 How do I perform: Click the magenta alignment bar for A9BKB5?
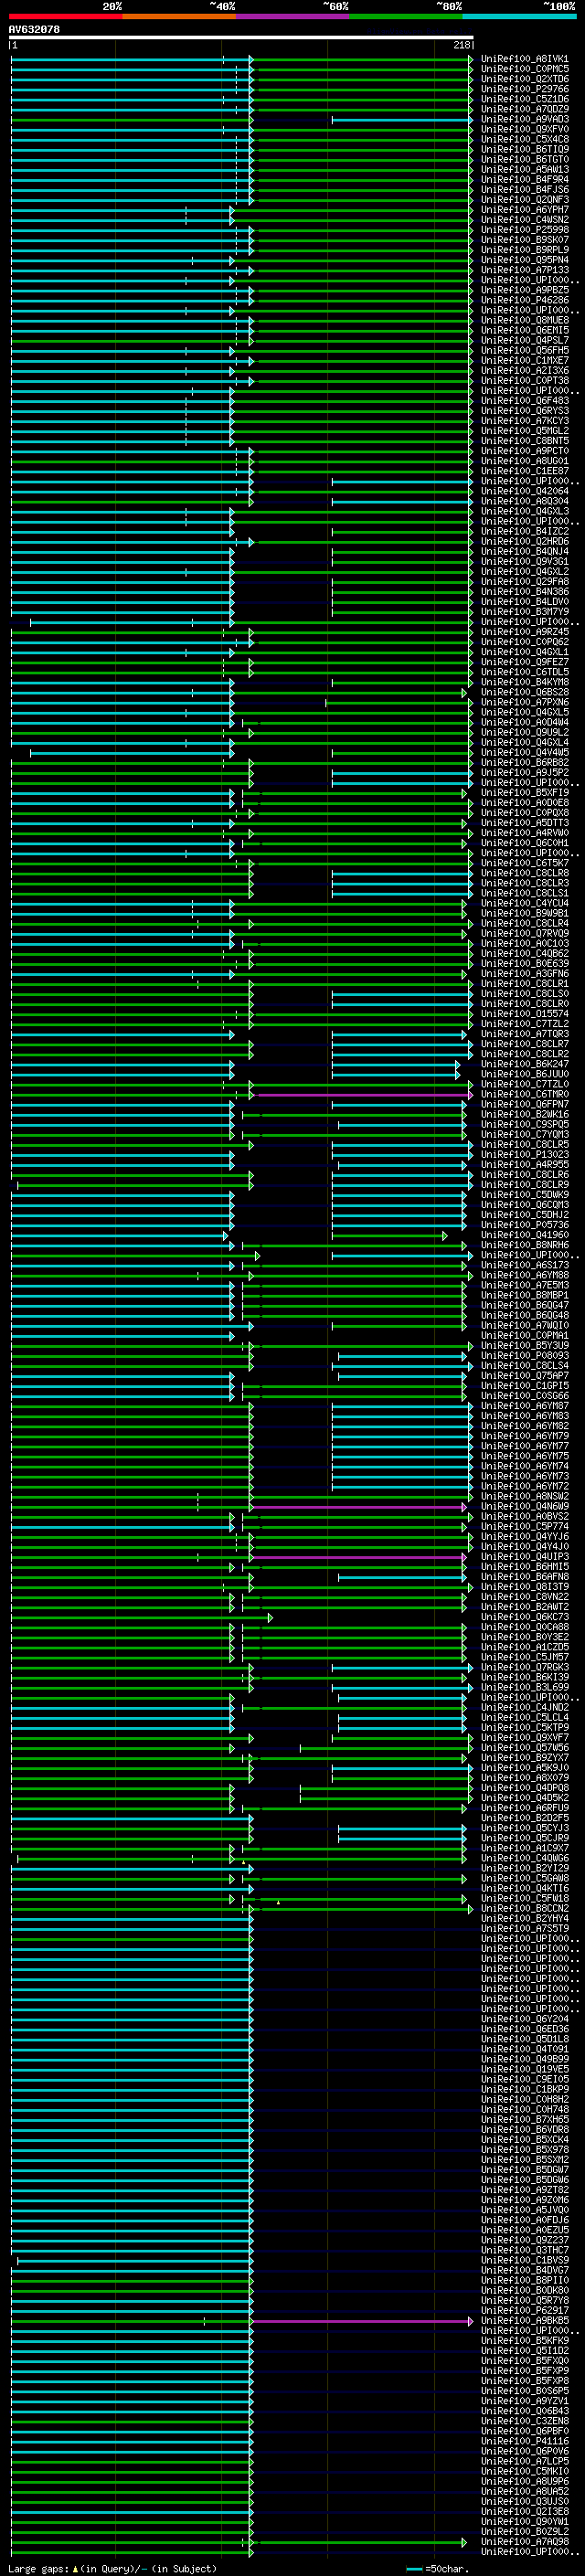click(362, 2321)
